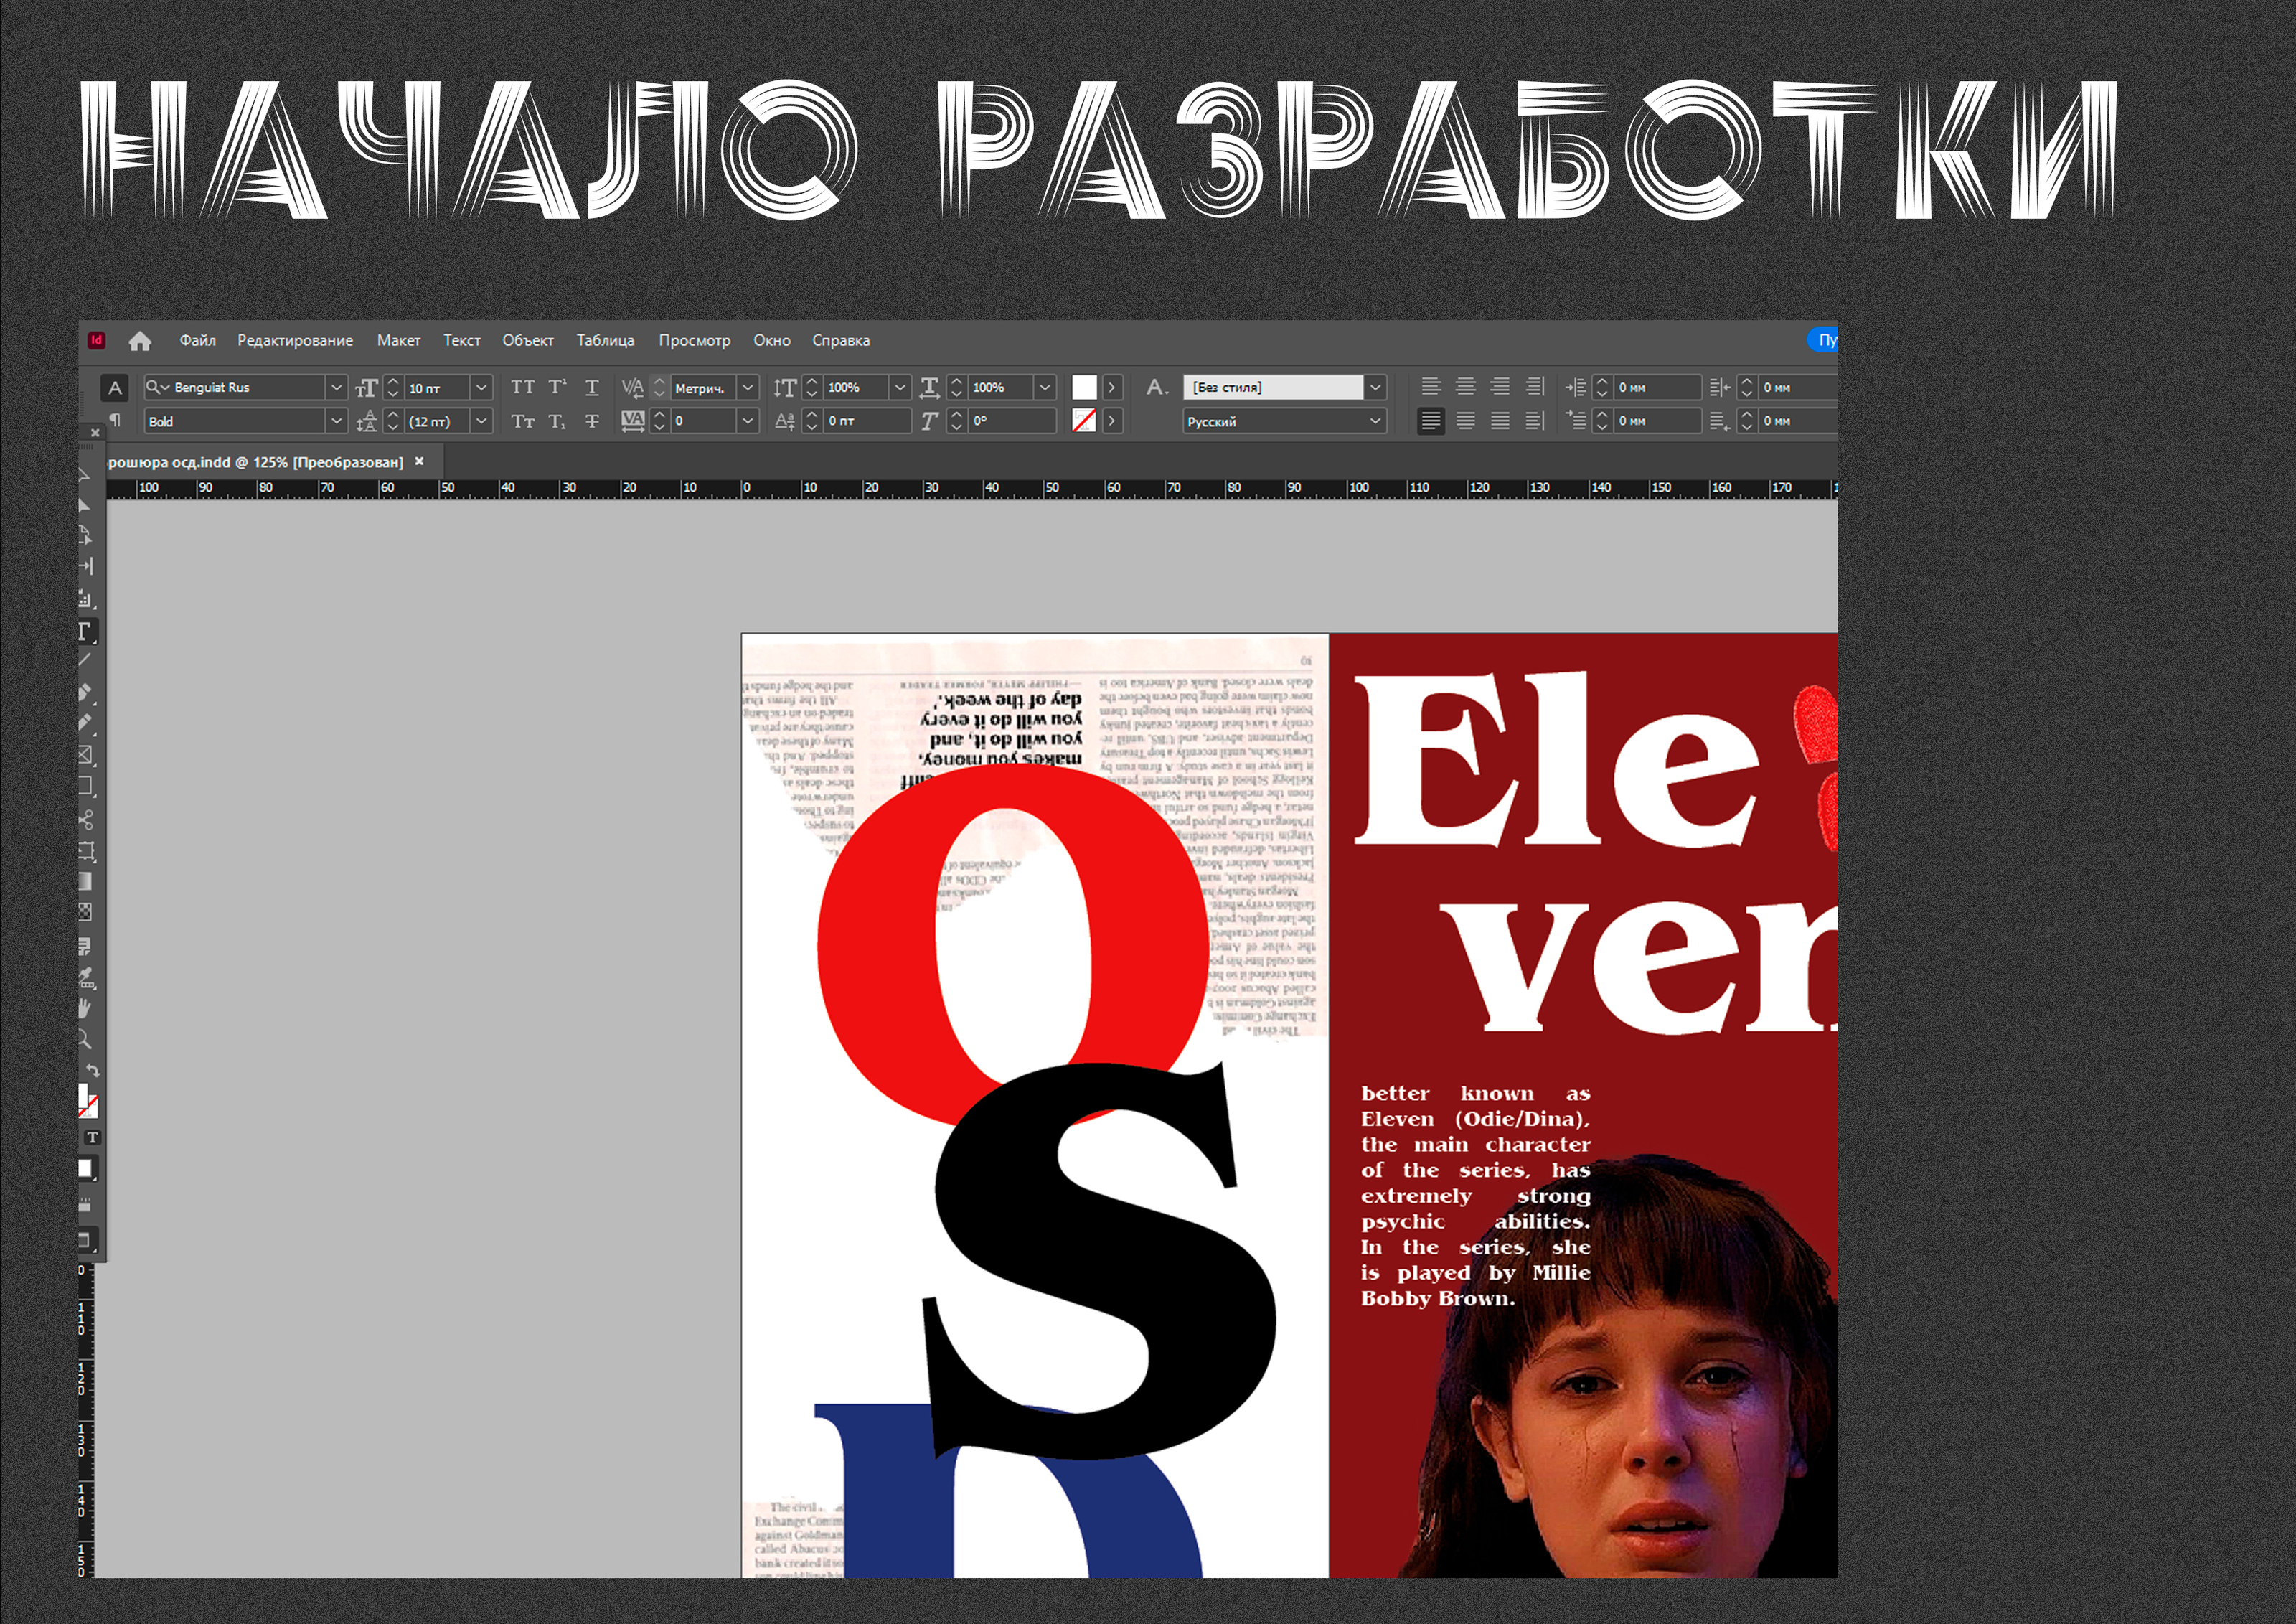Open the Русский language dropdown
The height and width of the screenshot is (1624, 2296).
1375,421
